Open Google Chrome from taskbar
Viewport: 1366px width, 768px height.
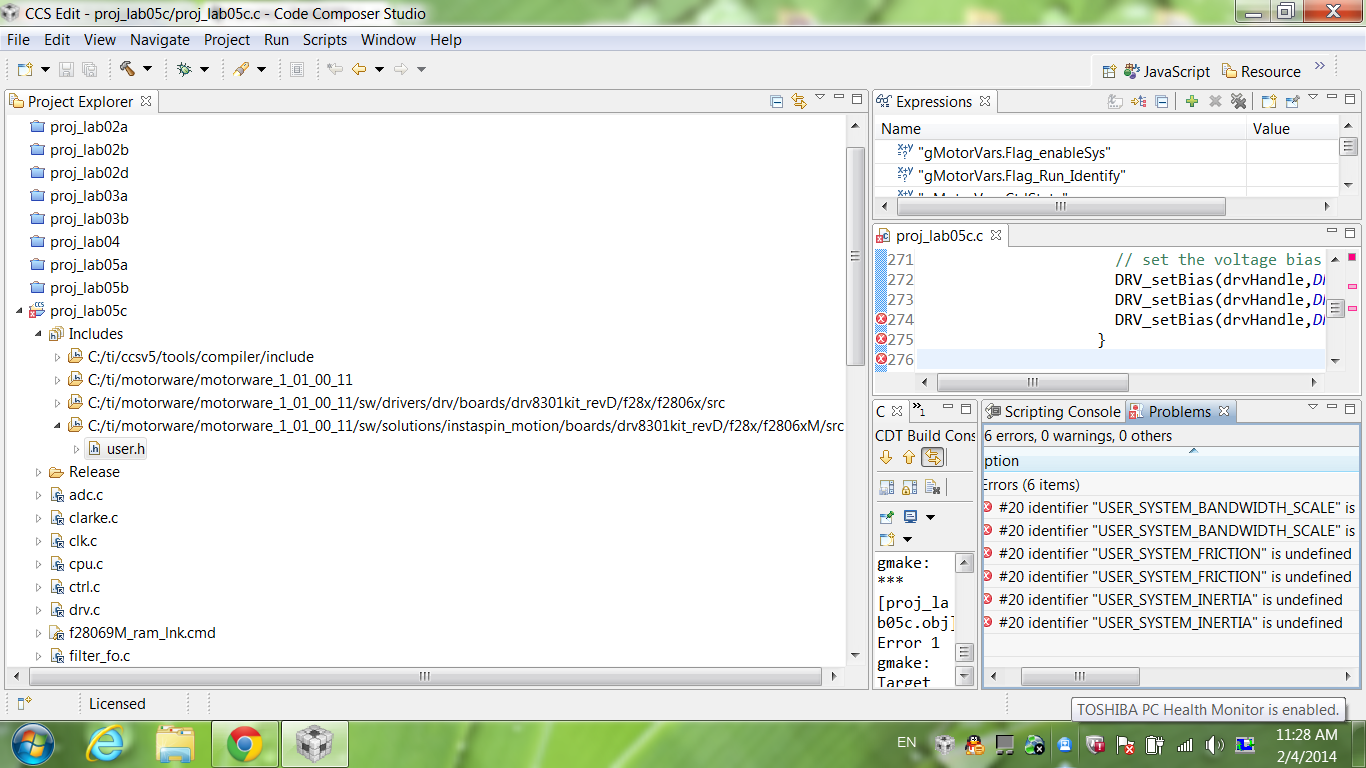(244, 744)
